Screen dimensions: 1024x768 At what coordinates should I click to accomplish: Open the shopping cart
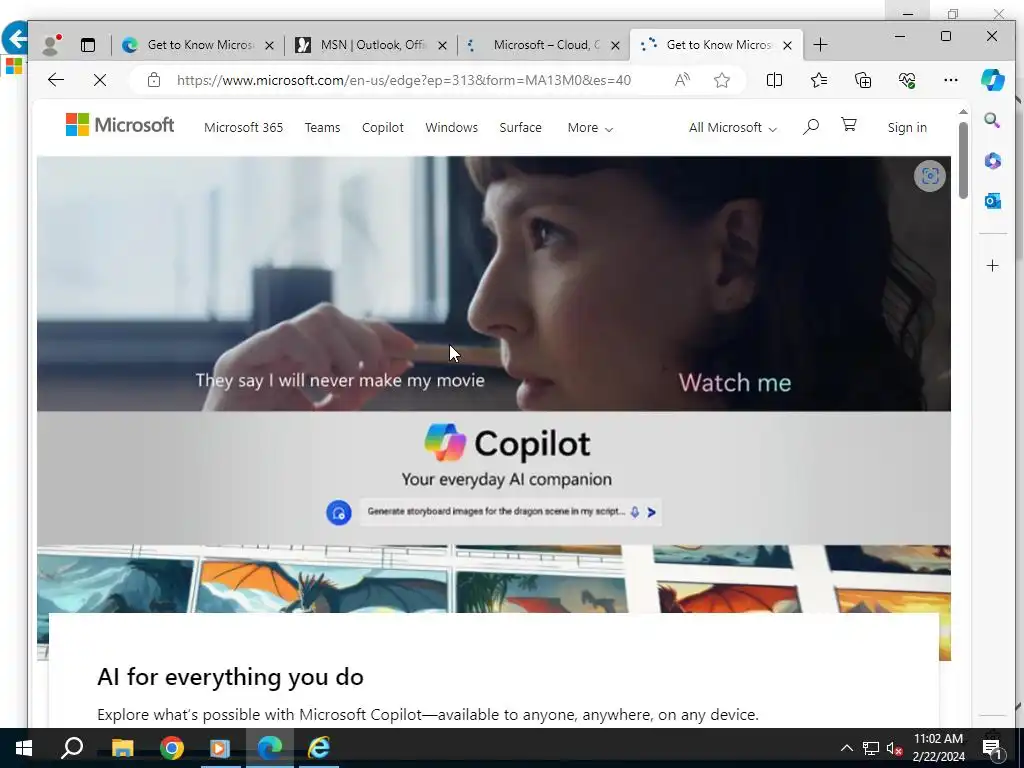(849, 125)
